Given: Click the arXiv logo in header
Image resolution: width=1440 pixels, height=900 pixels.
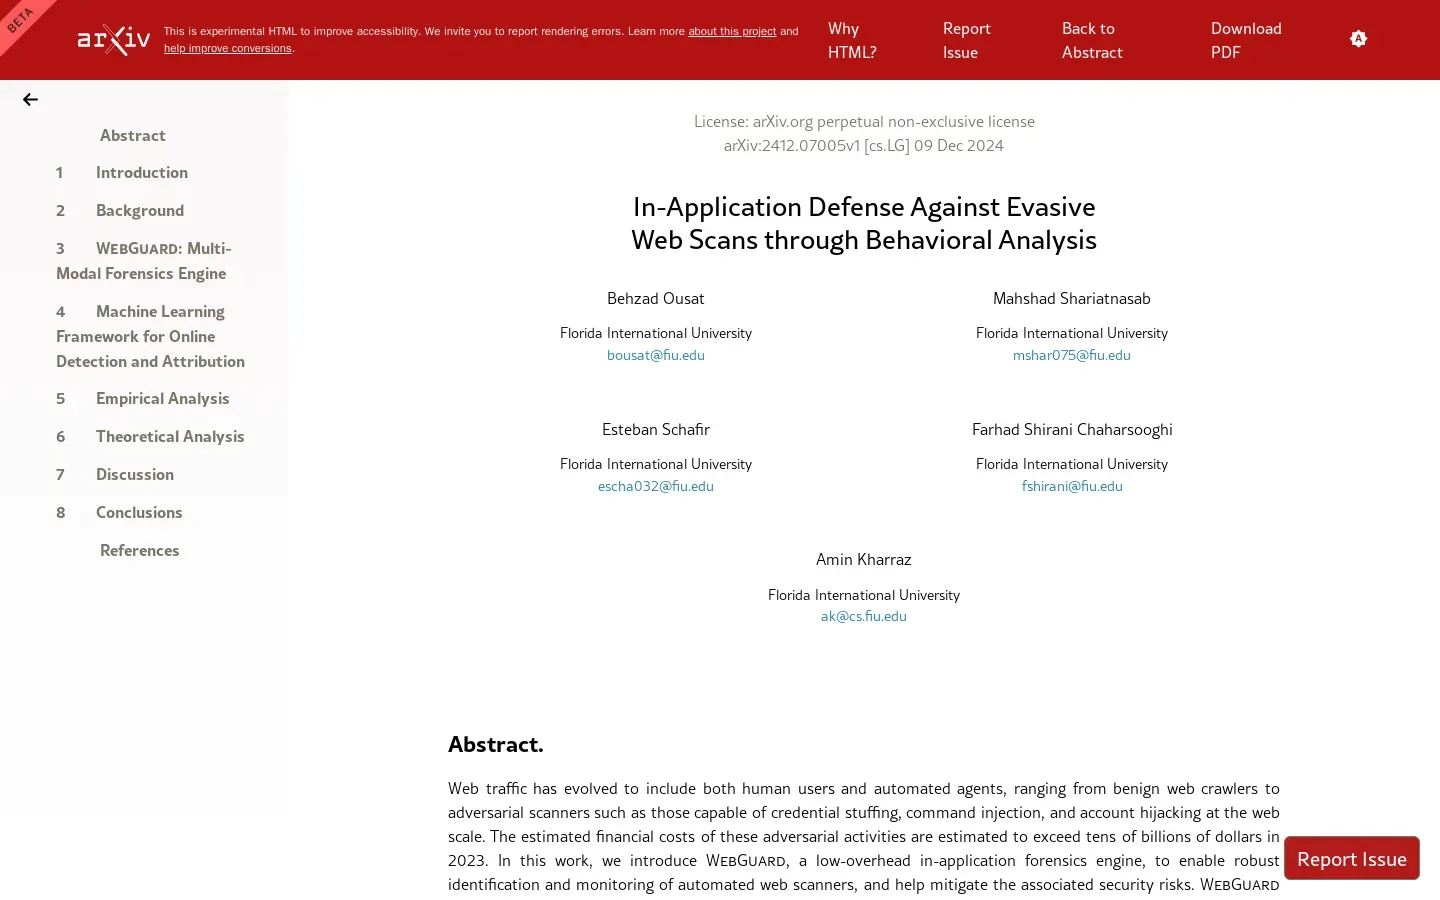Looking at the screenshot, I should click(114, 40).
